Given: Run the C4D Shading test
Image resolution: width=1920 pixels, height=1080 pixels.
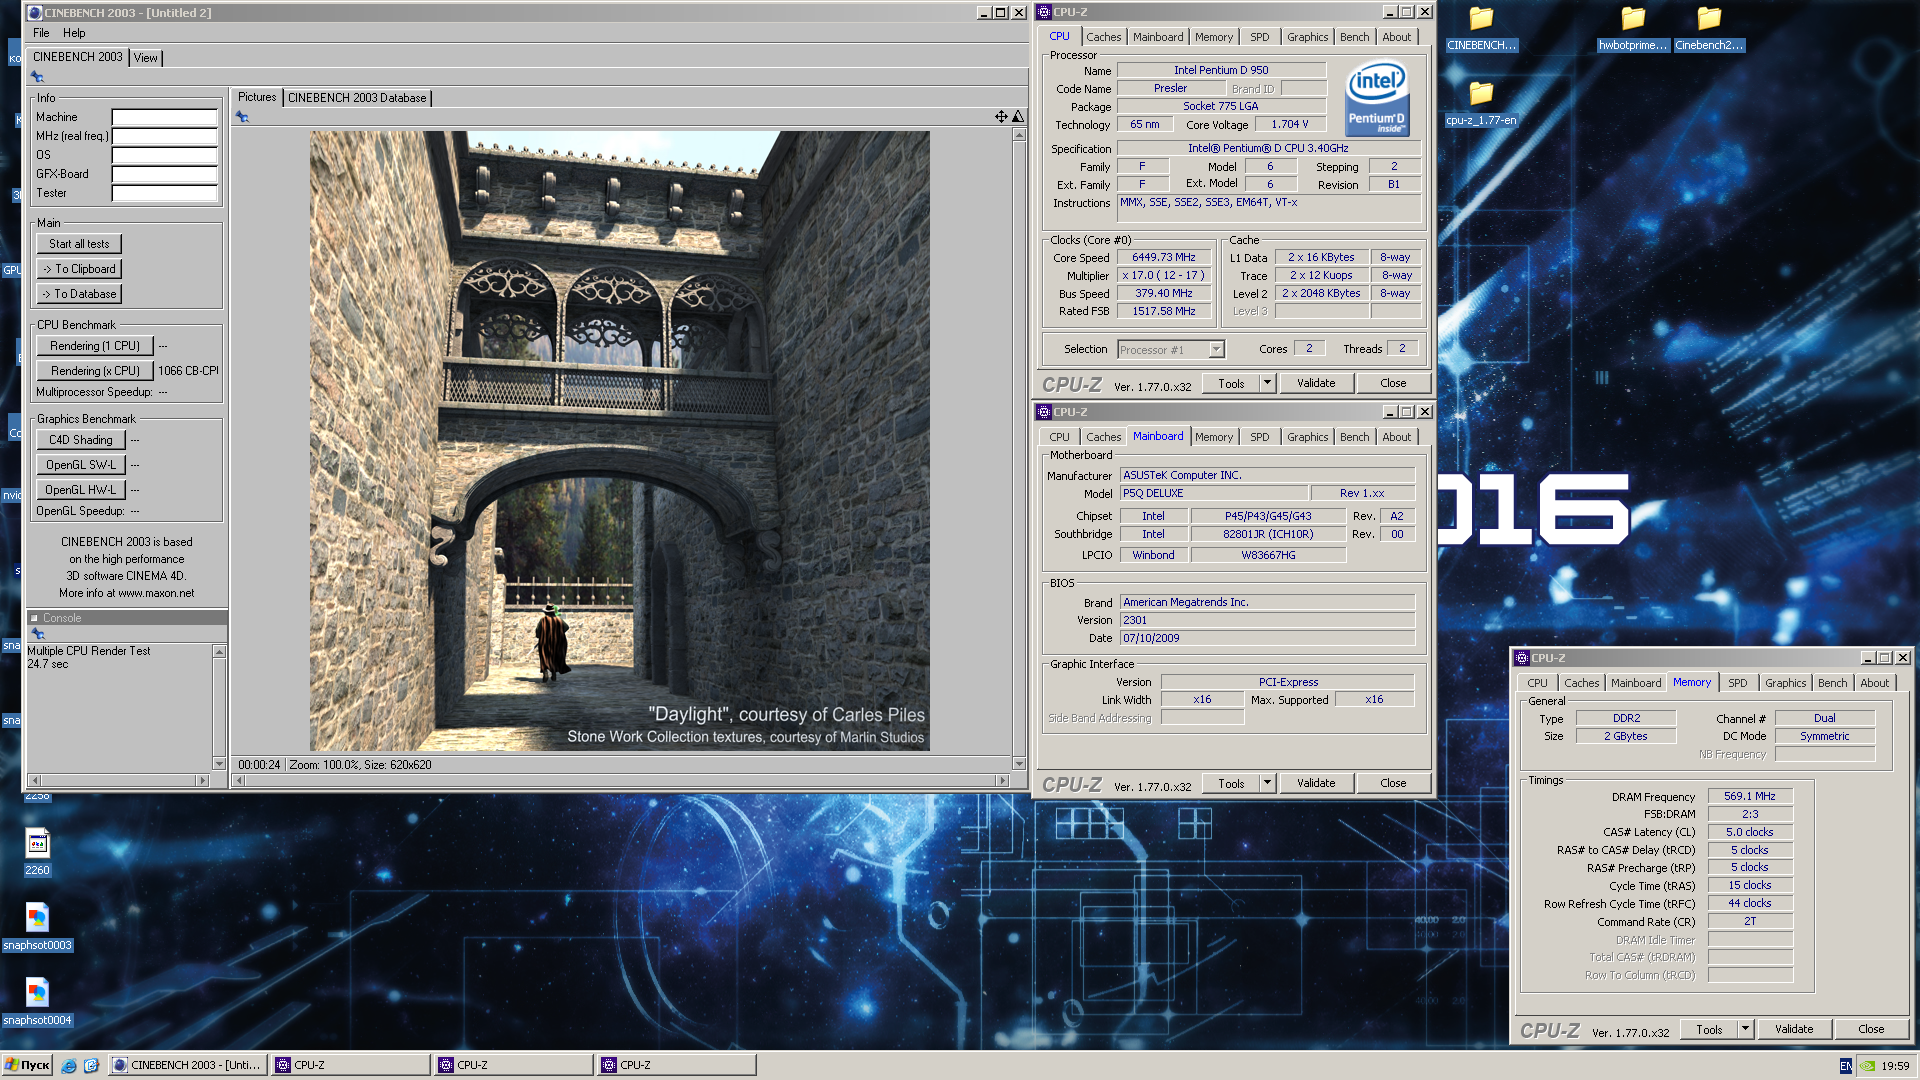Looking at the screenshot, I should tap(81, 440).
